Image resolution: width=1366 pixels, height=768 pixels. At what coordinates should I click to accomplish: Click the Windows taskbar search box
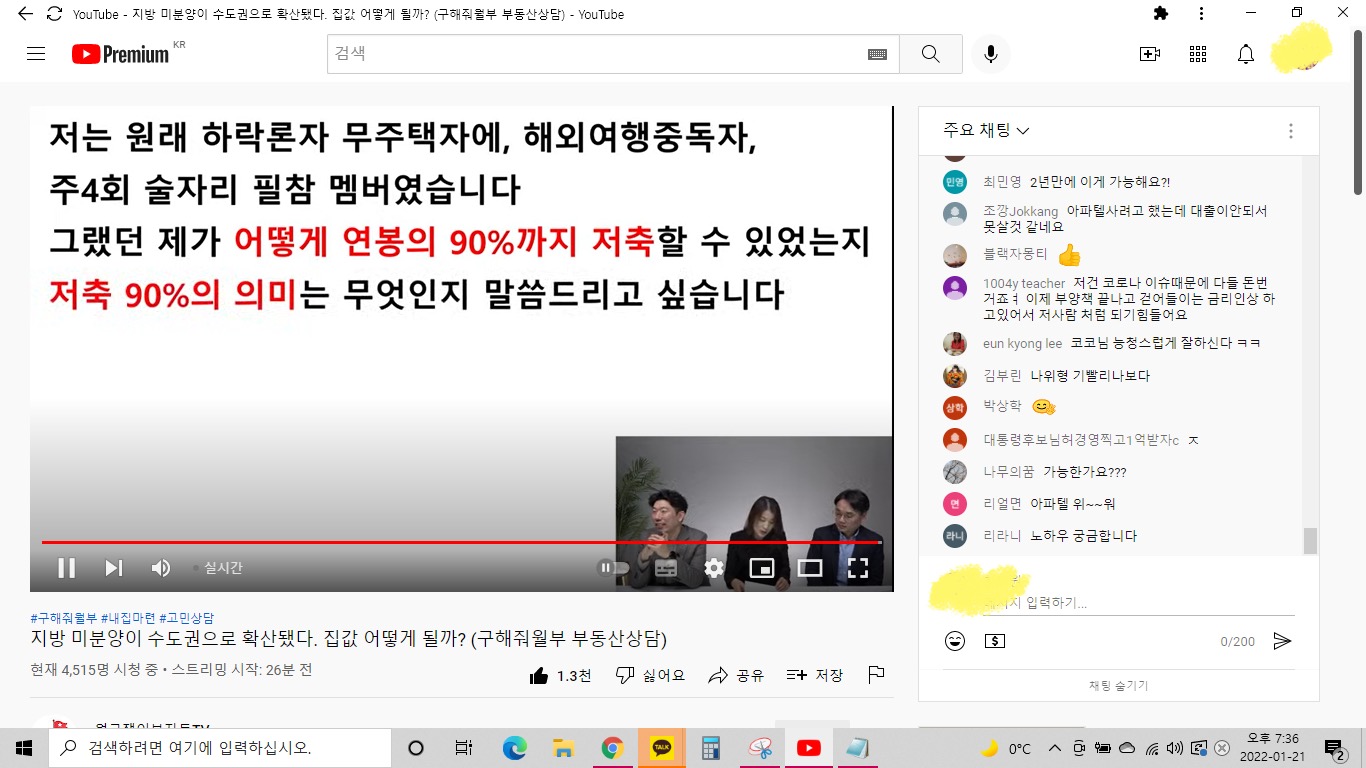click(220, 748)
